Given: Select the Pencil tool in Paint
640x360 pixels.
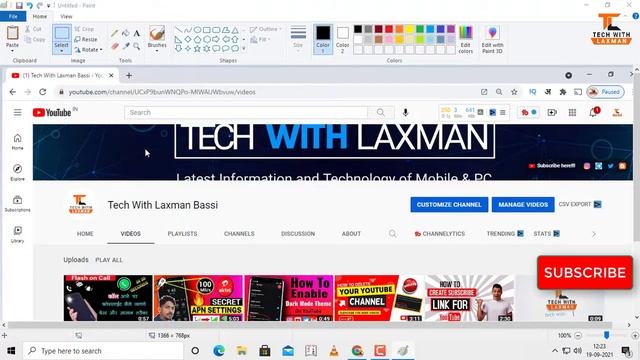Looking at the screenshot, I should 115,33.
